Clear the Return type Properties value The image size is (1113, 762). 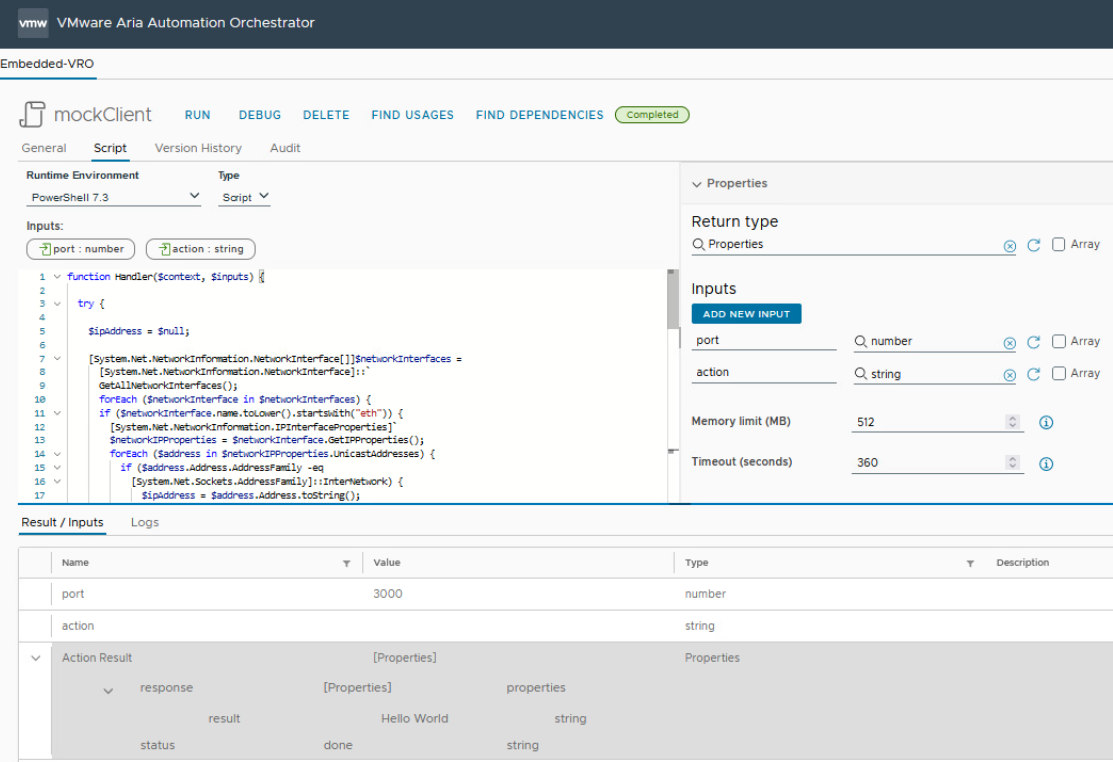click(1009, 245)
